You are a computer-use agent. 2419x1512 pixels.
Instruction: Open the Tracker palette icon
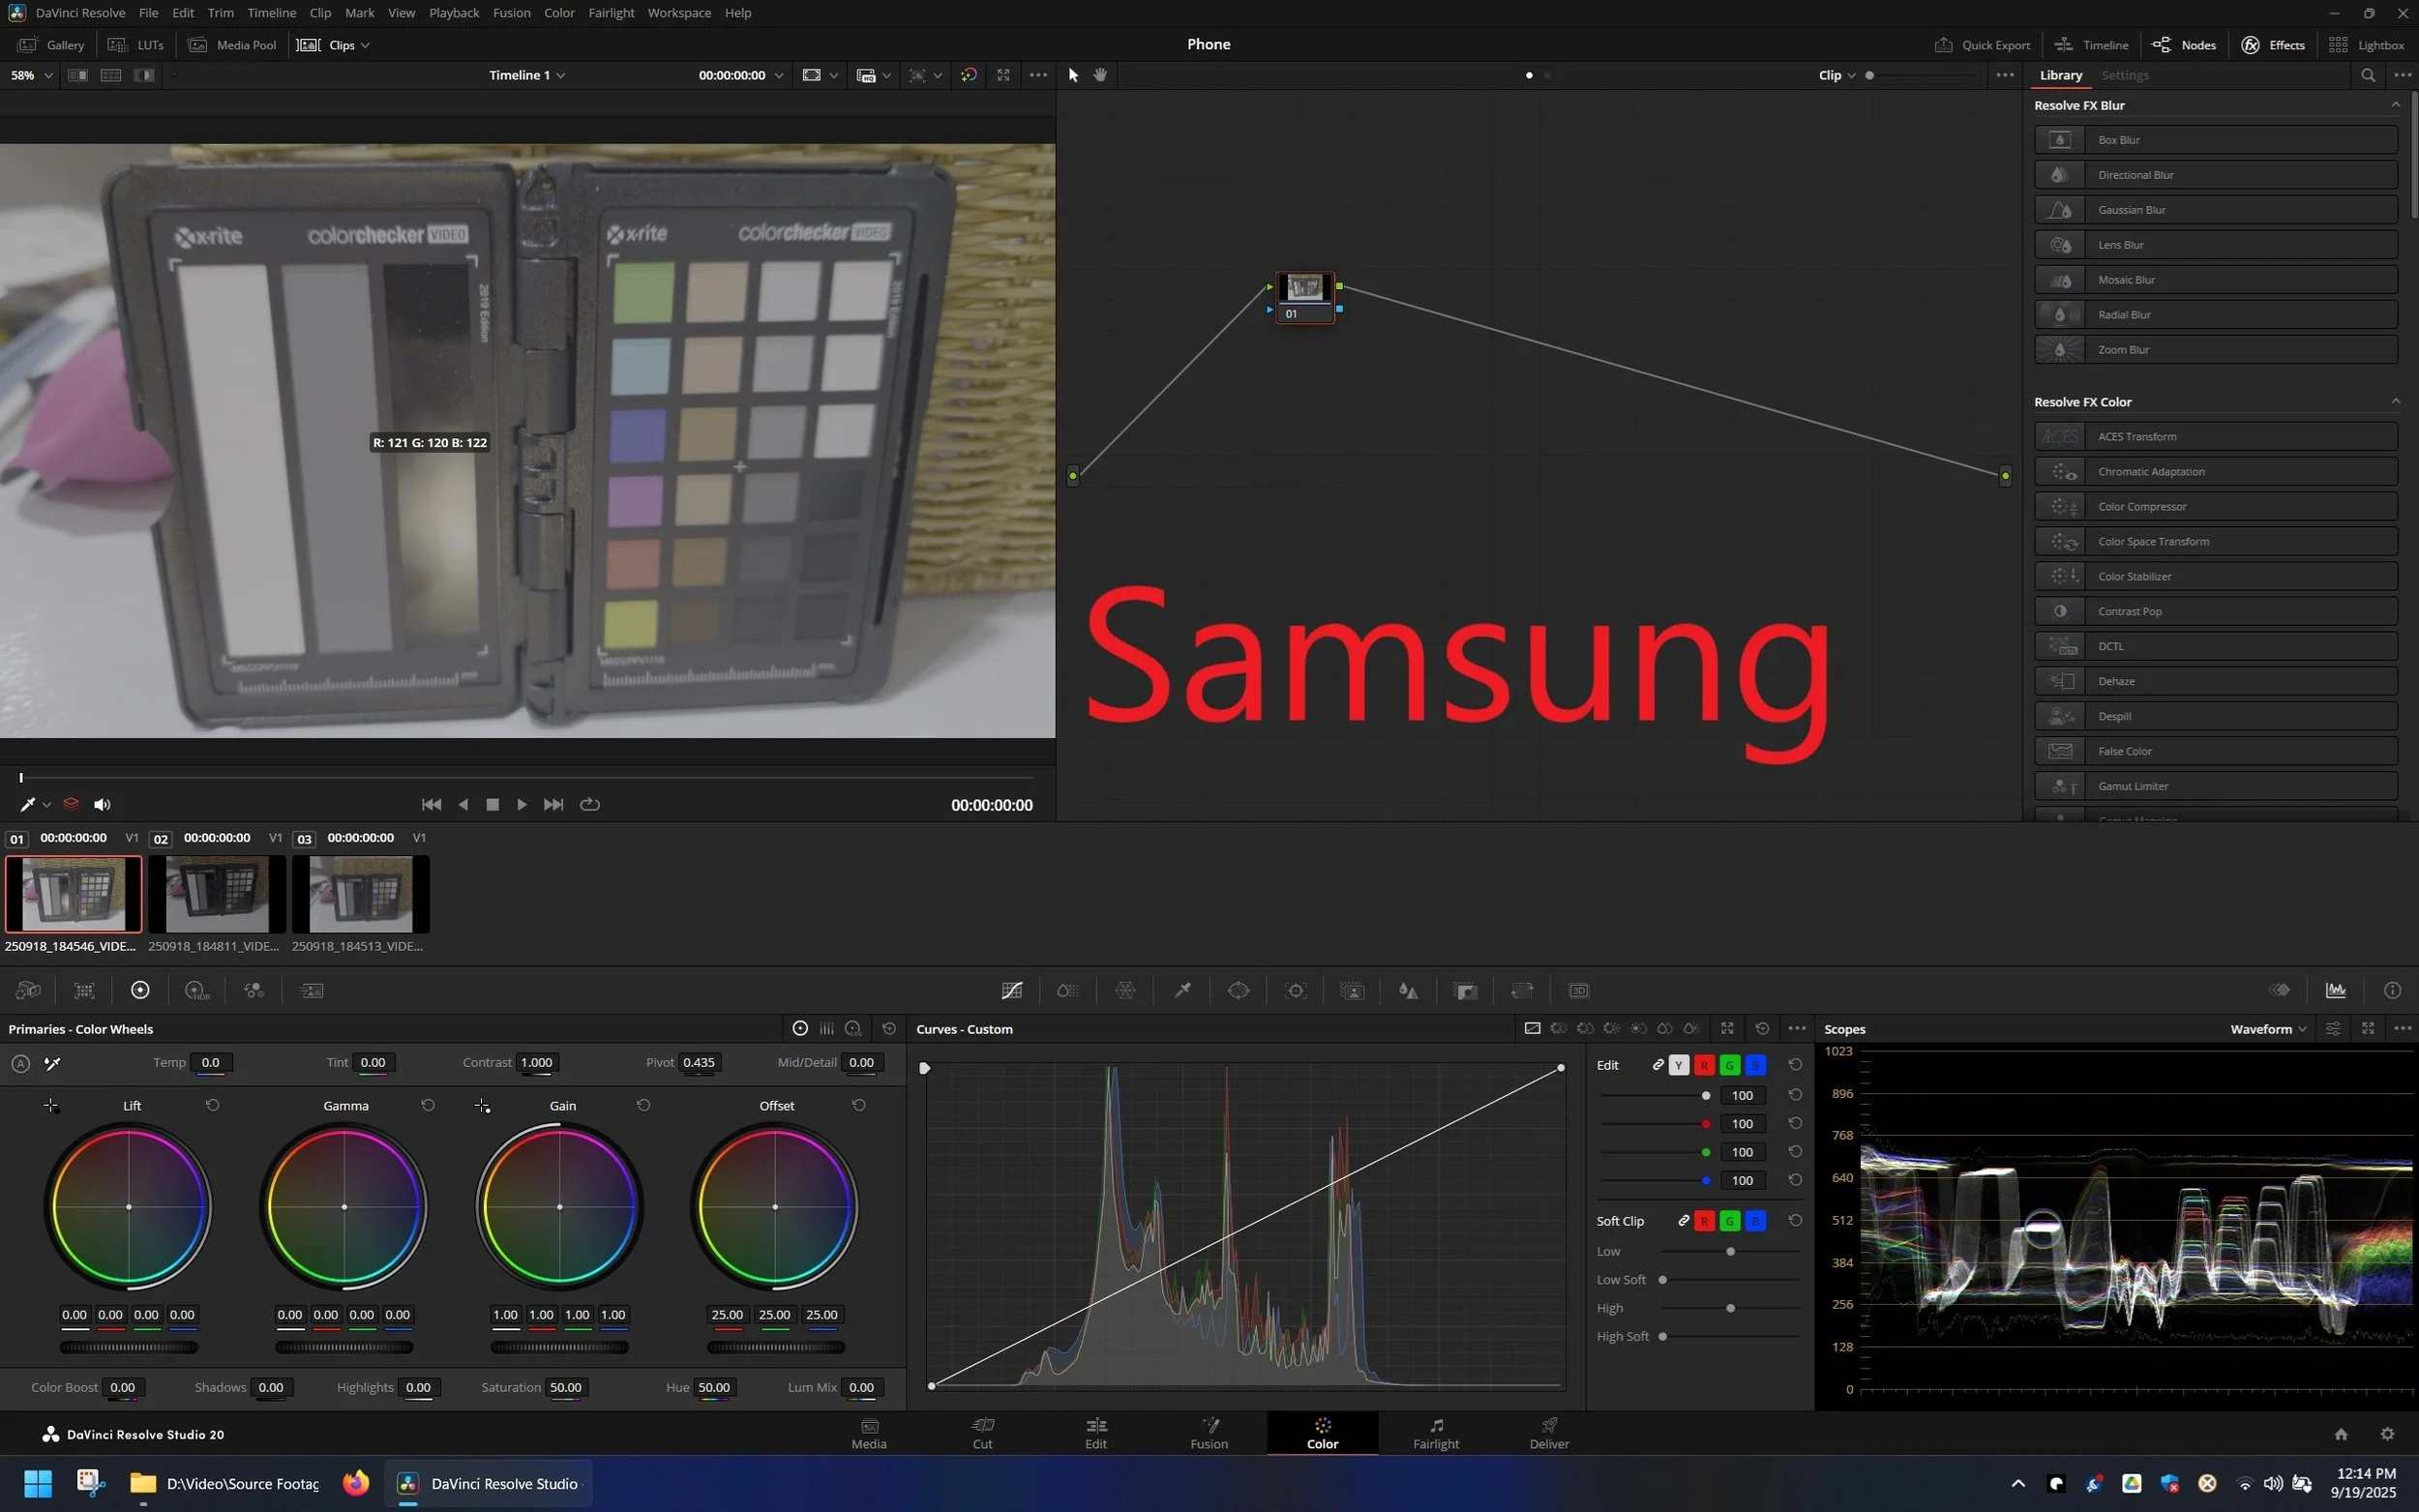[x=1295, y=990]
